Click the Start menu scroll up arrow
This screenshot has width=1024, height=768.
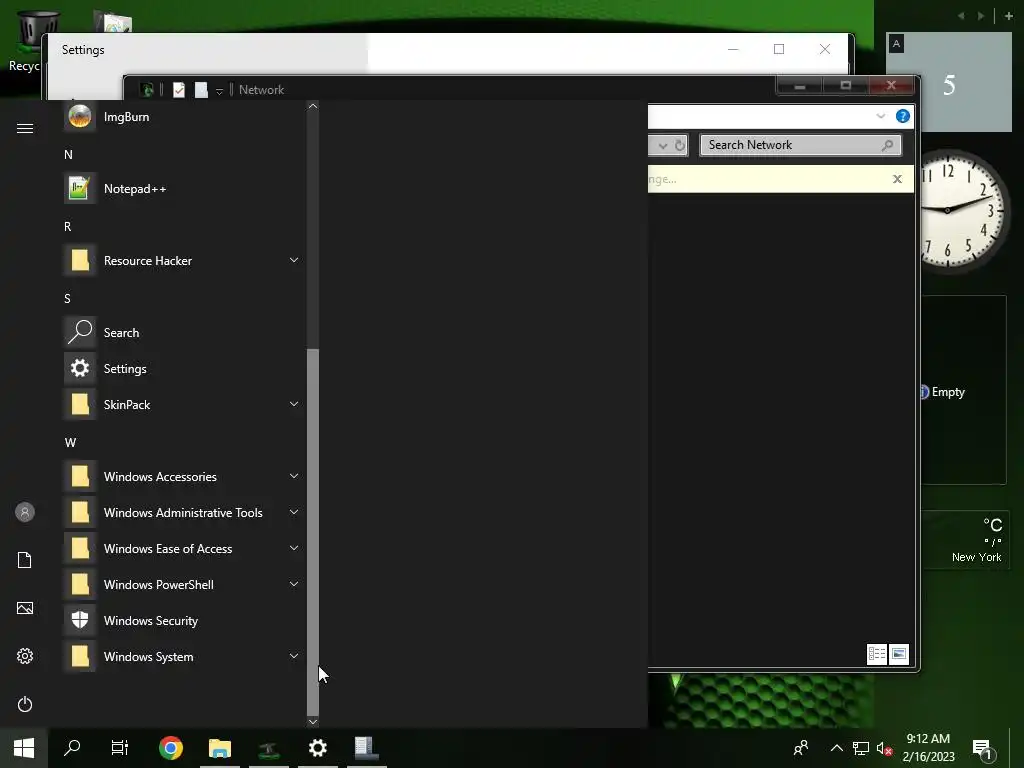pos(313,106)
